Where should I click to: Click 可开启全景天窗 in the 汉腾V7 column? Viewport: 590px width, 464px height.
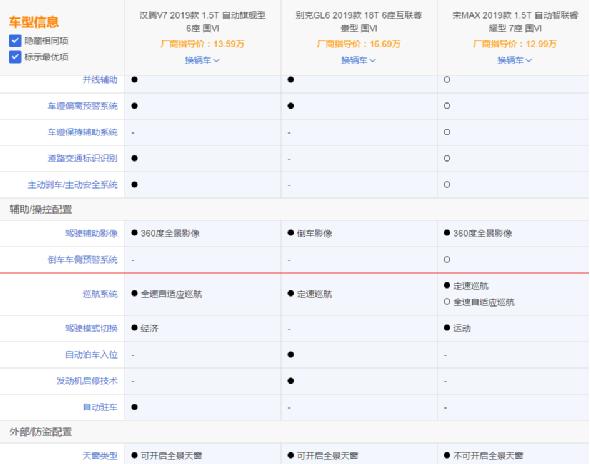point(171,456)
